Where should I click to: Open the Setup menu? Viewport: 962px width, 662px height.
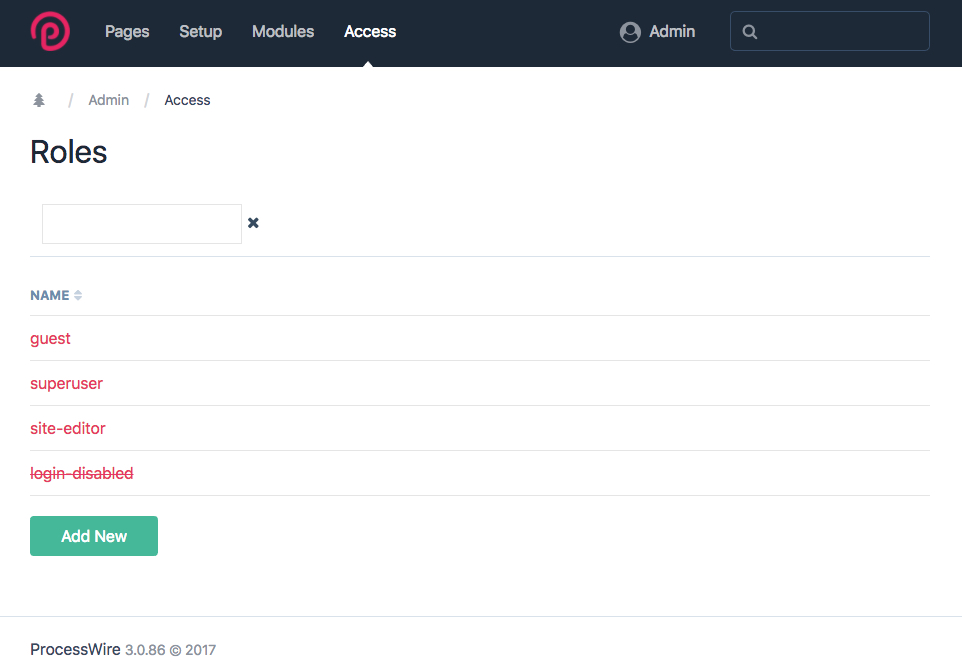(x=200, y=31)
